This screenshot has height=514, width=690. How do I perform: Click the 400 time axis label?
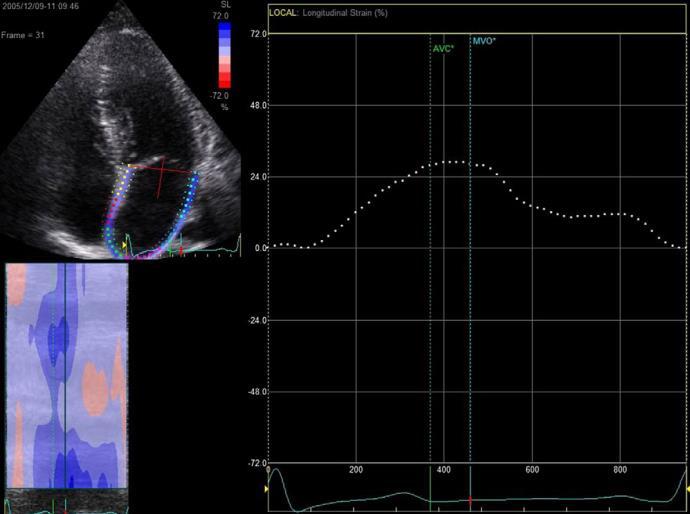click(x=444, y=470)
